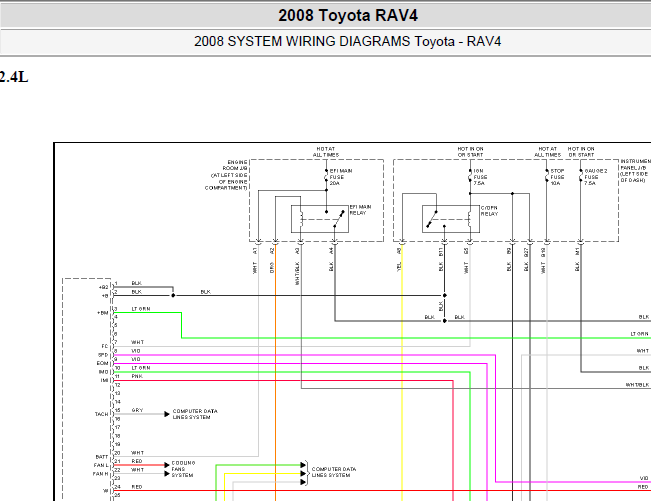Click the "WHT" label at pin 20
Viewport: 651px width, 501px height.
137,453
